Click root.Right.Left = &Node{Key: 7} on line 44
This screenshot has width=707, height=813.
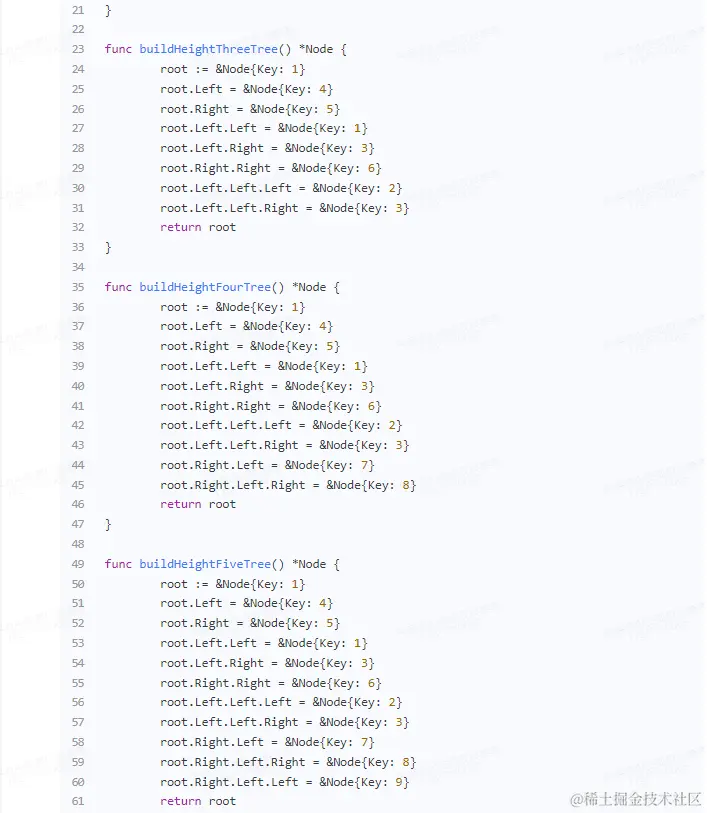[x=267, y=465]
